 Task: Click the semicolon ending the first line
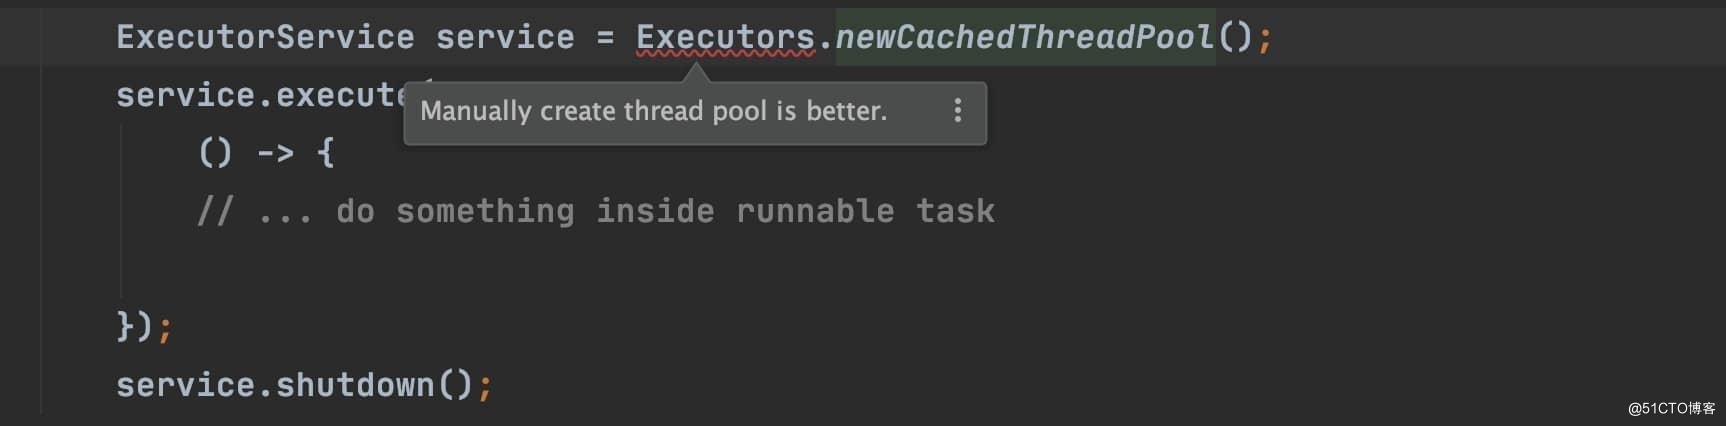pos(1265,38)
